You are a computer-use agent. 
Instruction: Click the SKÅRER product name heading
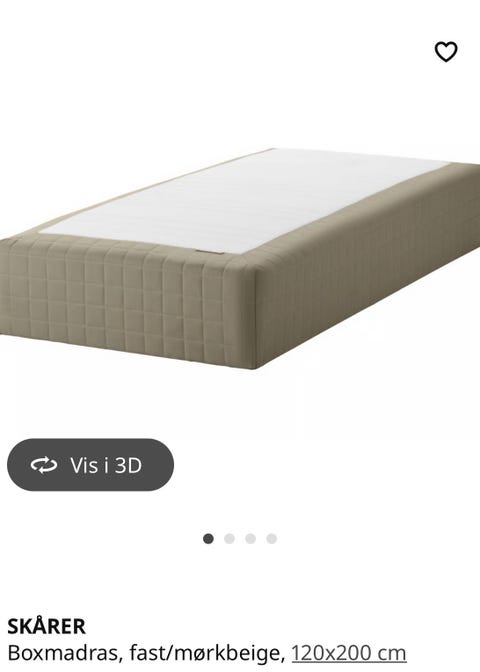coord(46,627)
